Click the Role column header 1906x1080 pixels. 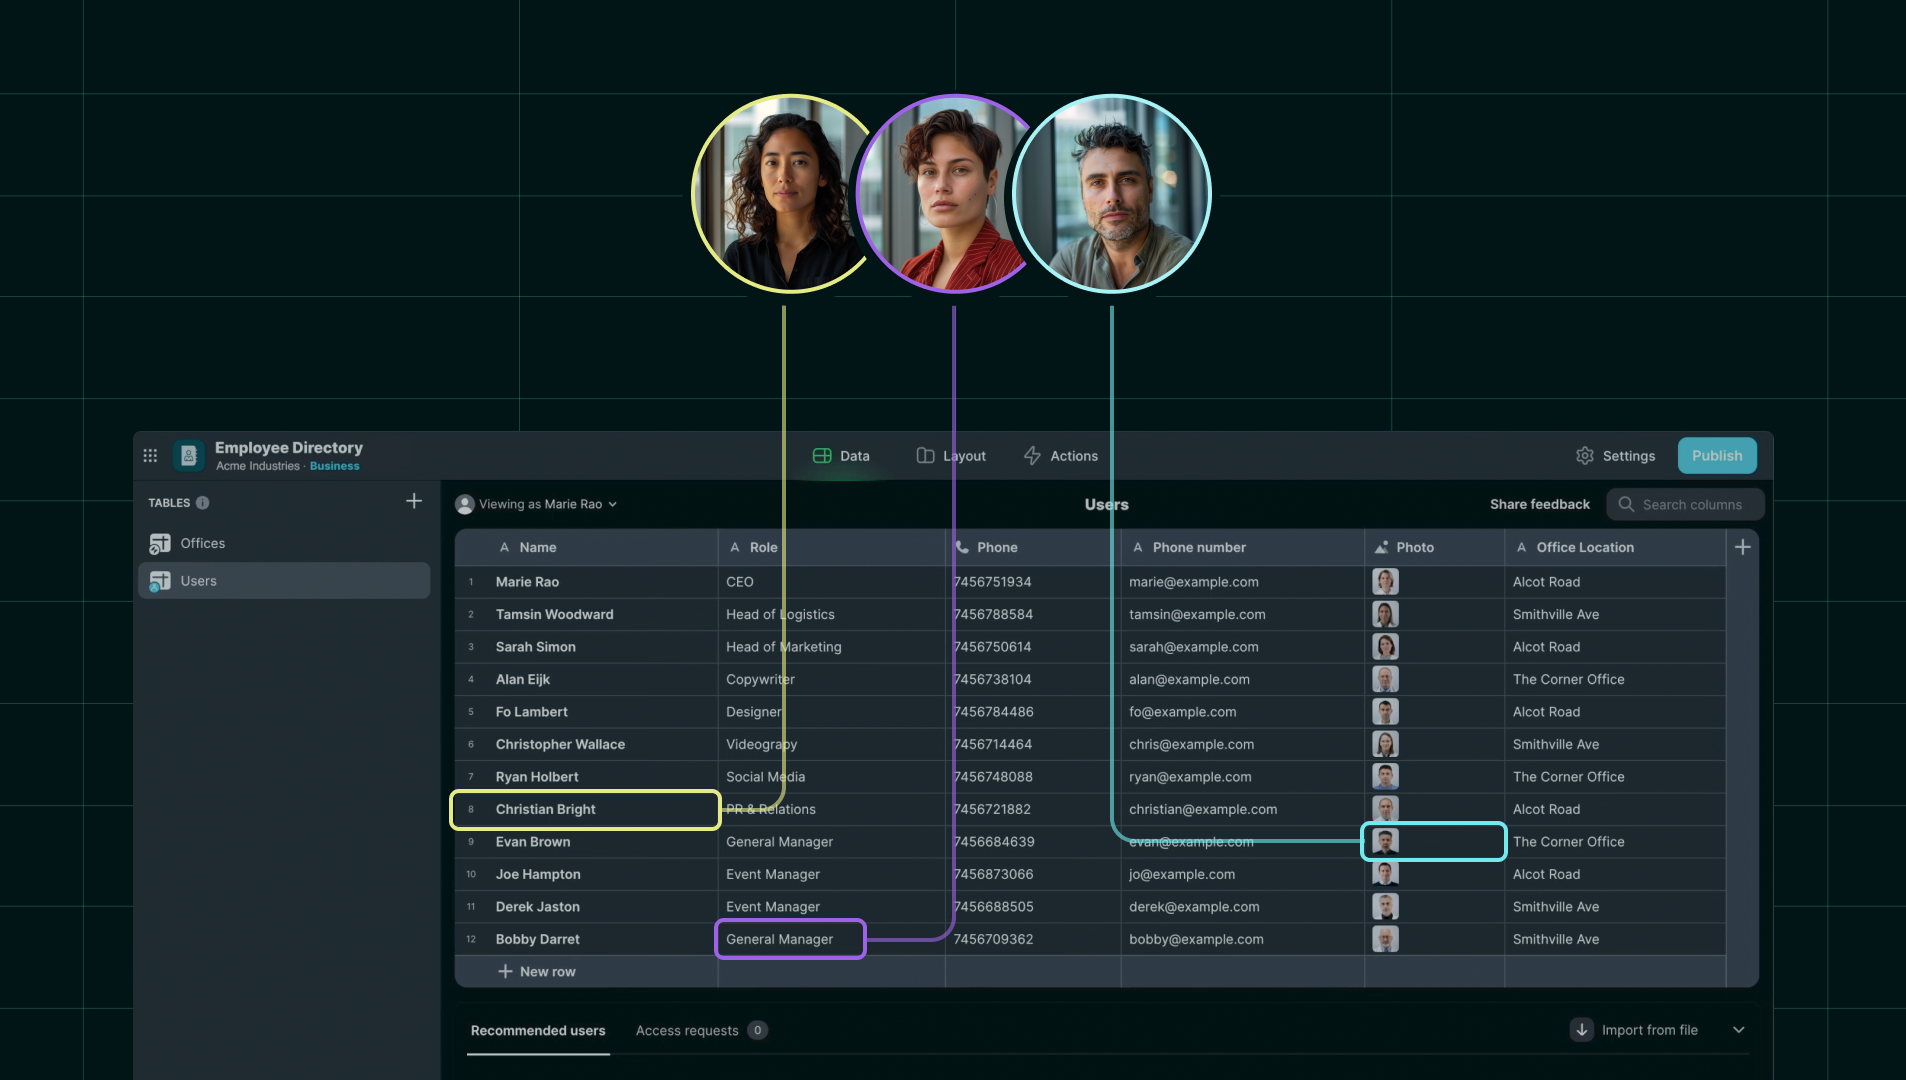(832, 547)
